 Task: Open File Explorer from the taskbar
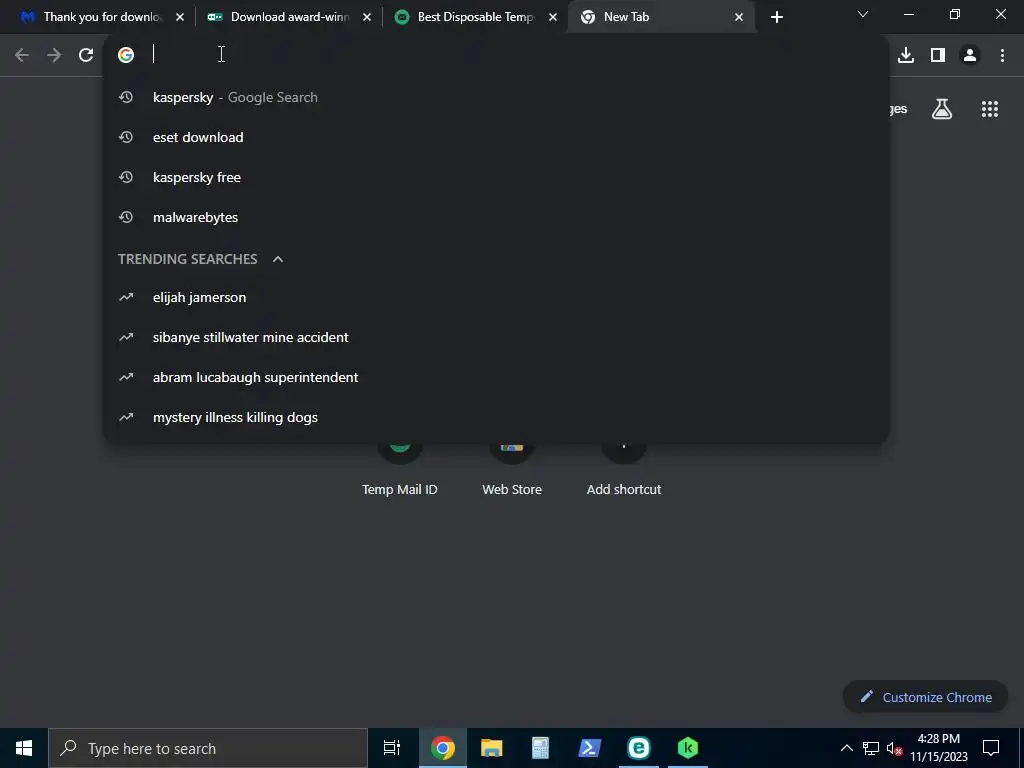[491, 748]
